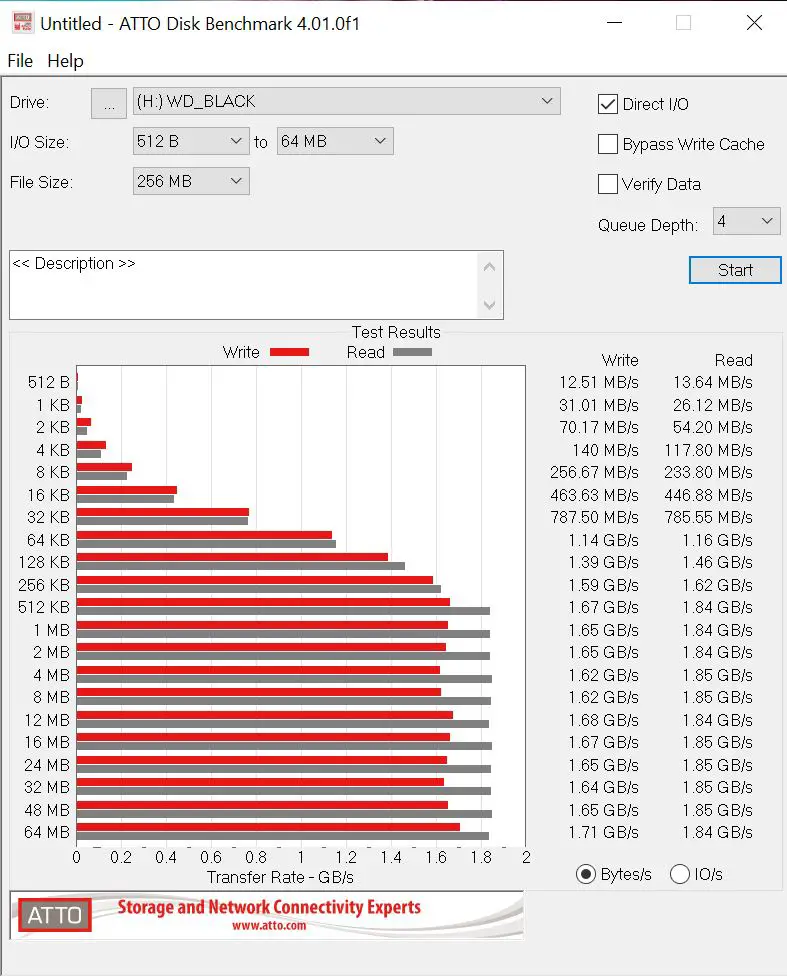Click the Transfer Rate - GB/s axis label
Screen dimensions: 787x976
click(280, 878)
